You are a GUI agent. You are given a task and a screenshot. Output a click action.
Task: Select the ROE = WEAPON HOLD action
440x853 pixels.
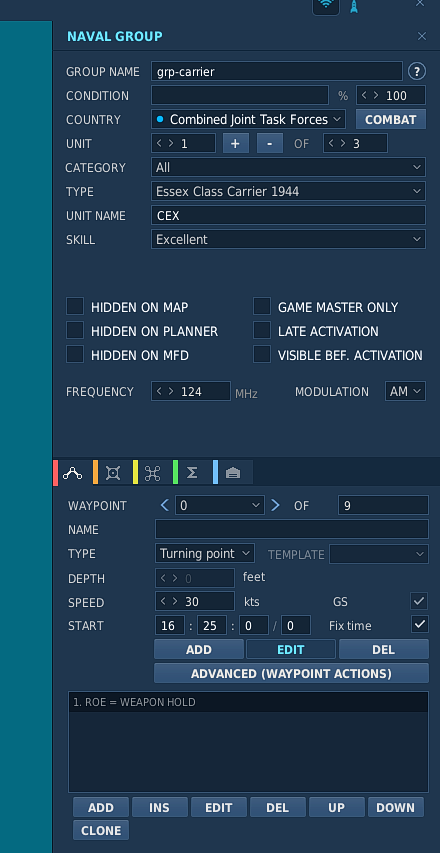click(x=248, y=702)
